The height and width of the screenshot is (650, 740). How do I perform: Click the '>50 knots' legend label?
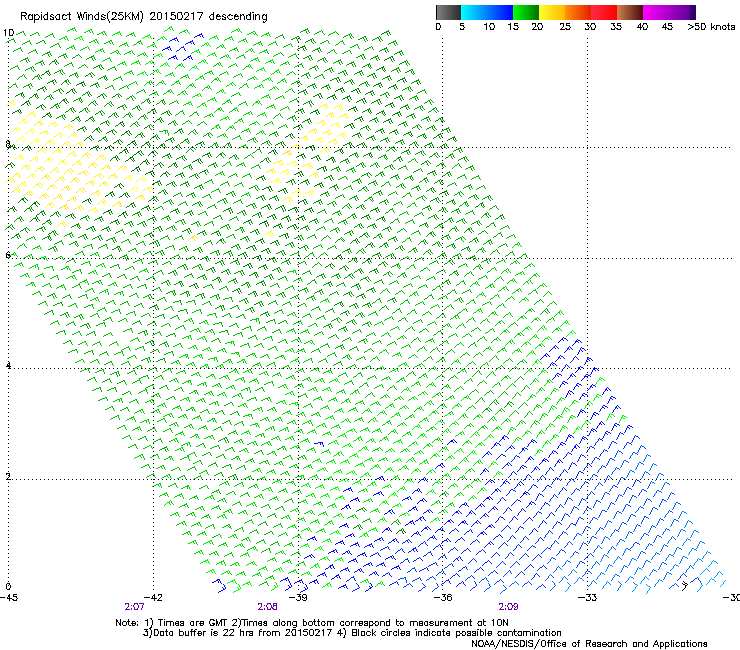(x=711, y=27)
